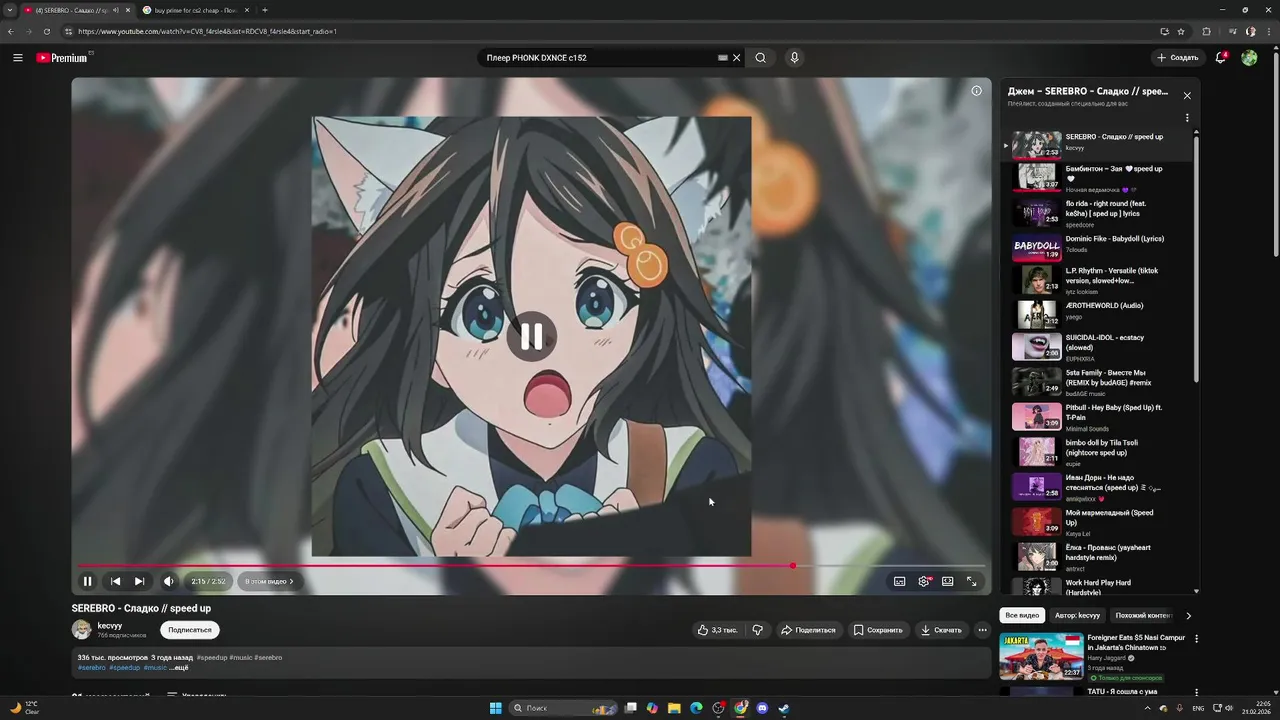This screenshot has width=1280, height=720.
Task: Start voice search with microphone
Action: pyautogui.click(x=795, y=58)
